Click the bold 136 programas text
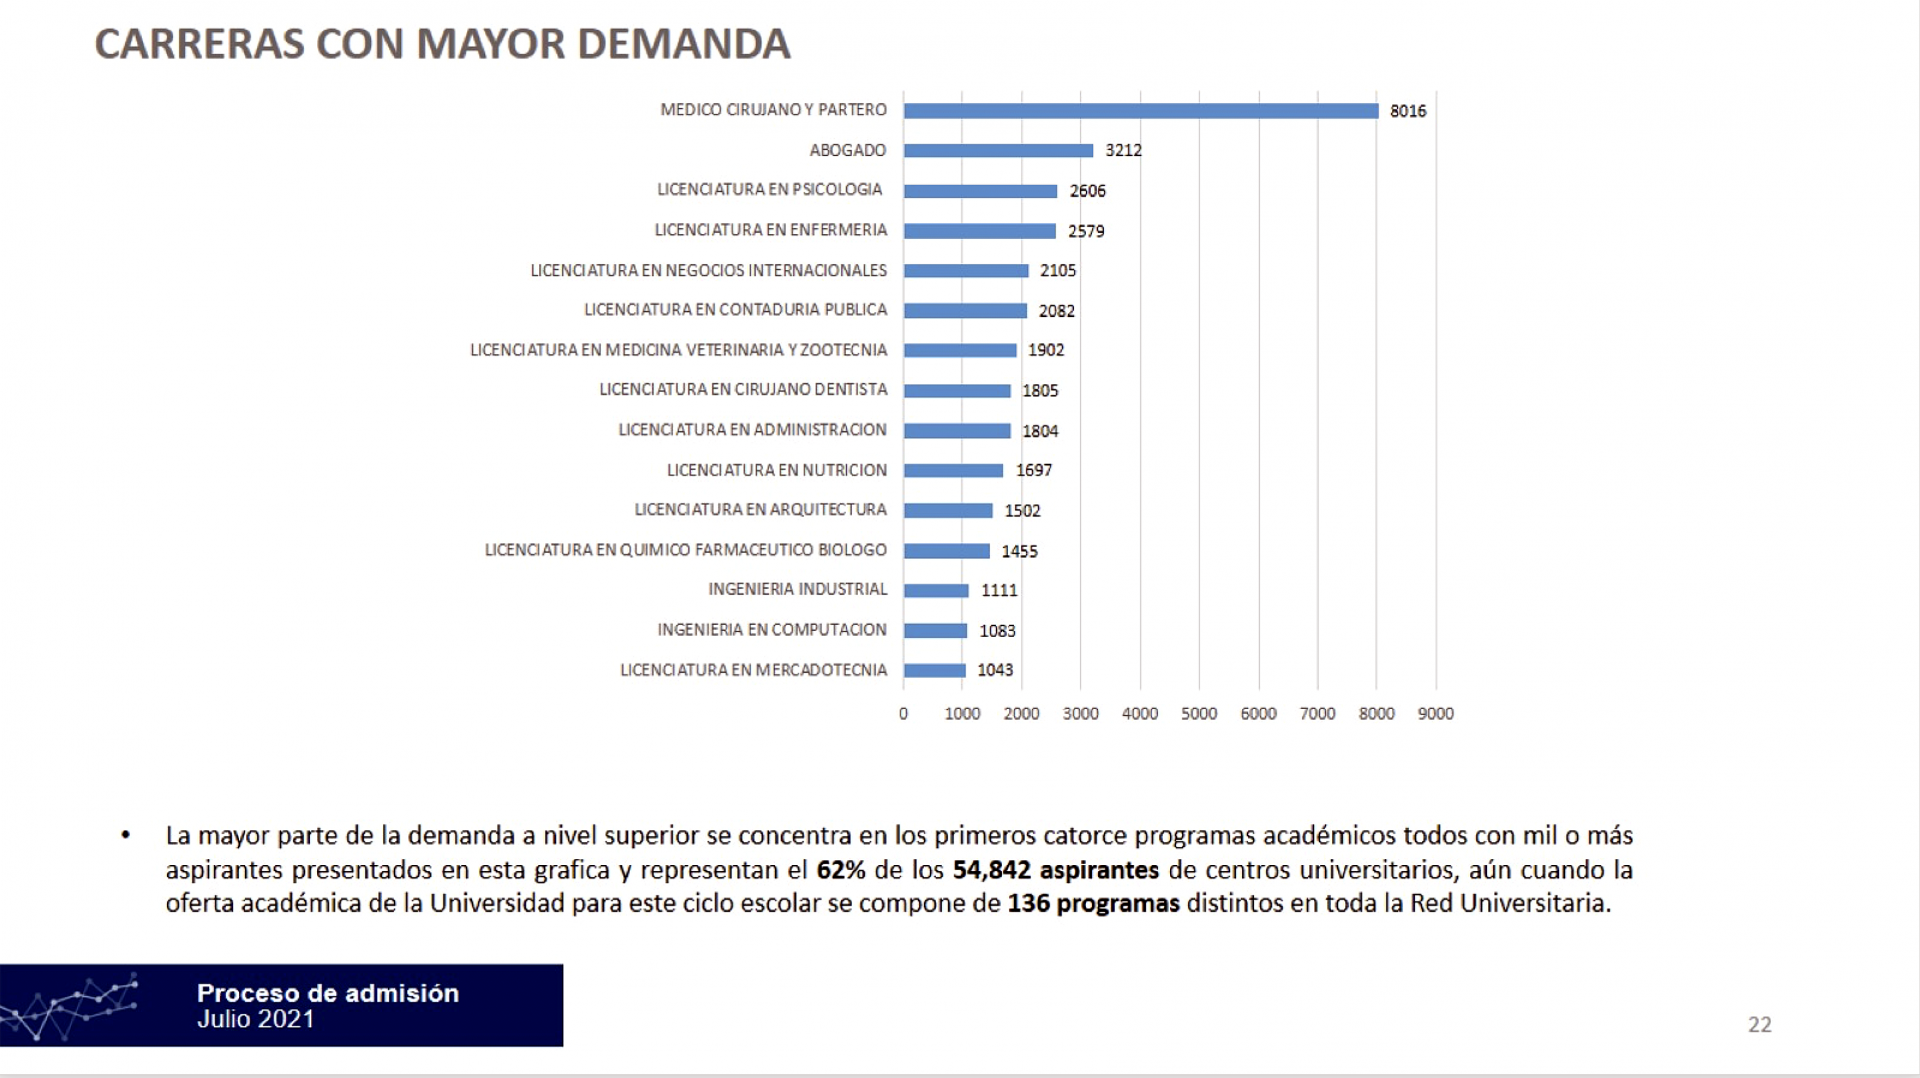1920x1078 pixels. [1094, 904]
